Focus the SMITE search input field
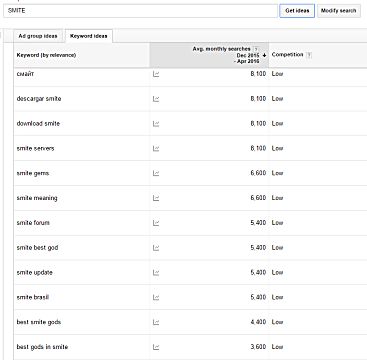The height and width of the screenshot is (360, 367). [140, 11]
